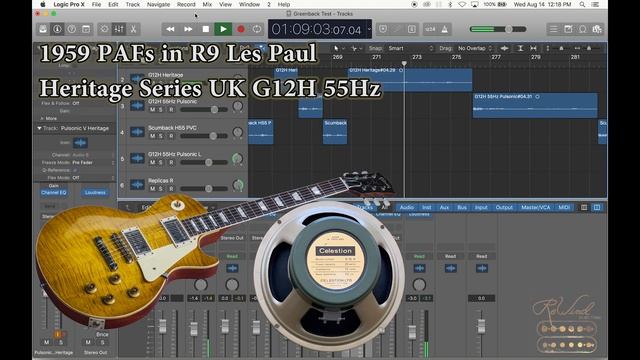Select the G12H Heritage#04.29 audio region
This screenshot has height=360, width=640.
click(410, 79)
